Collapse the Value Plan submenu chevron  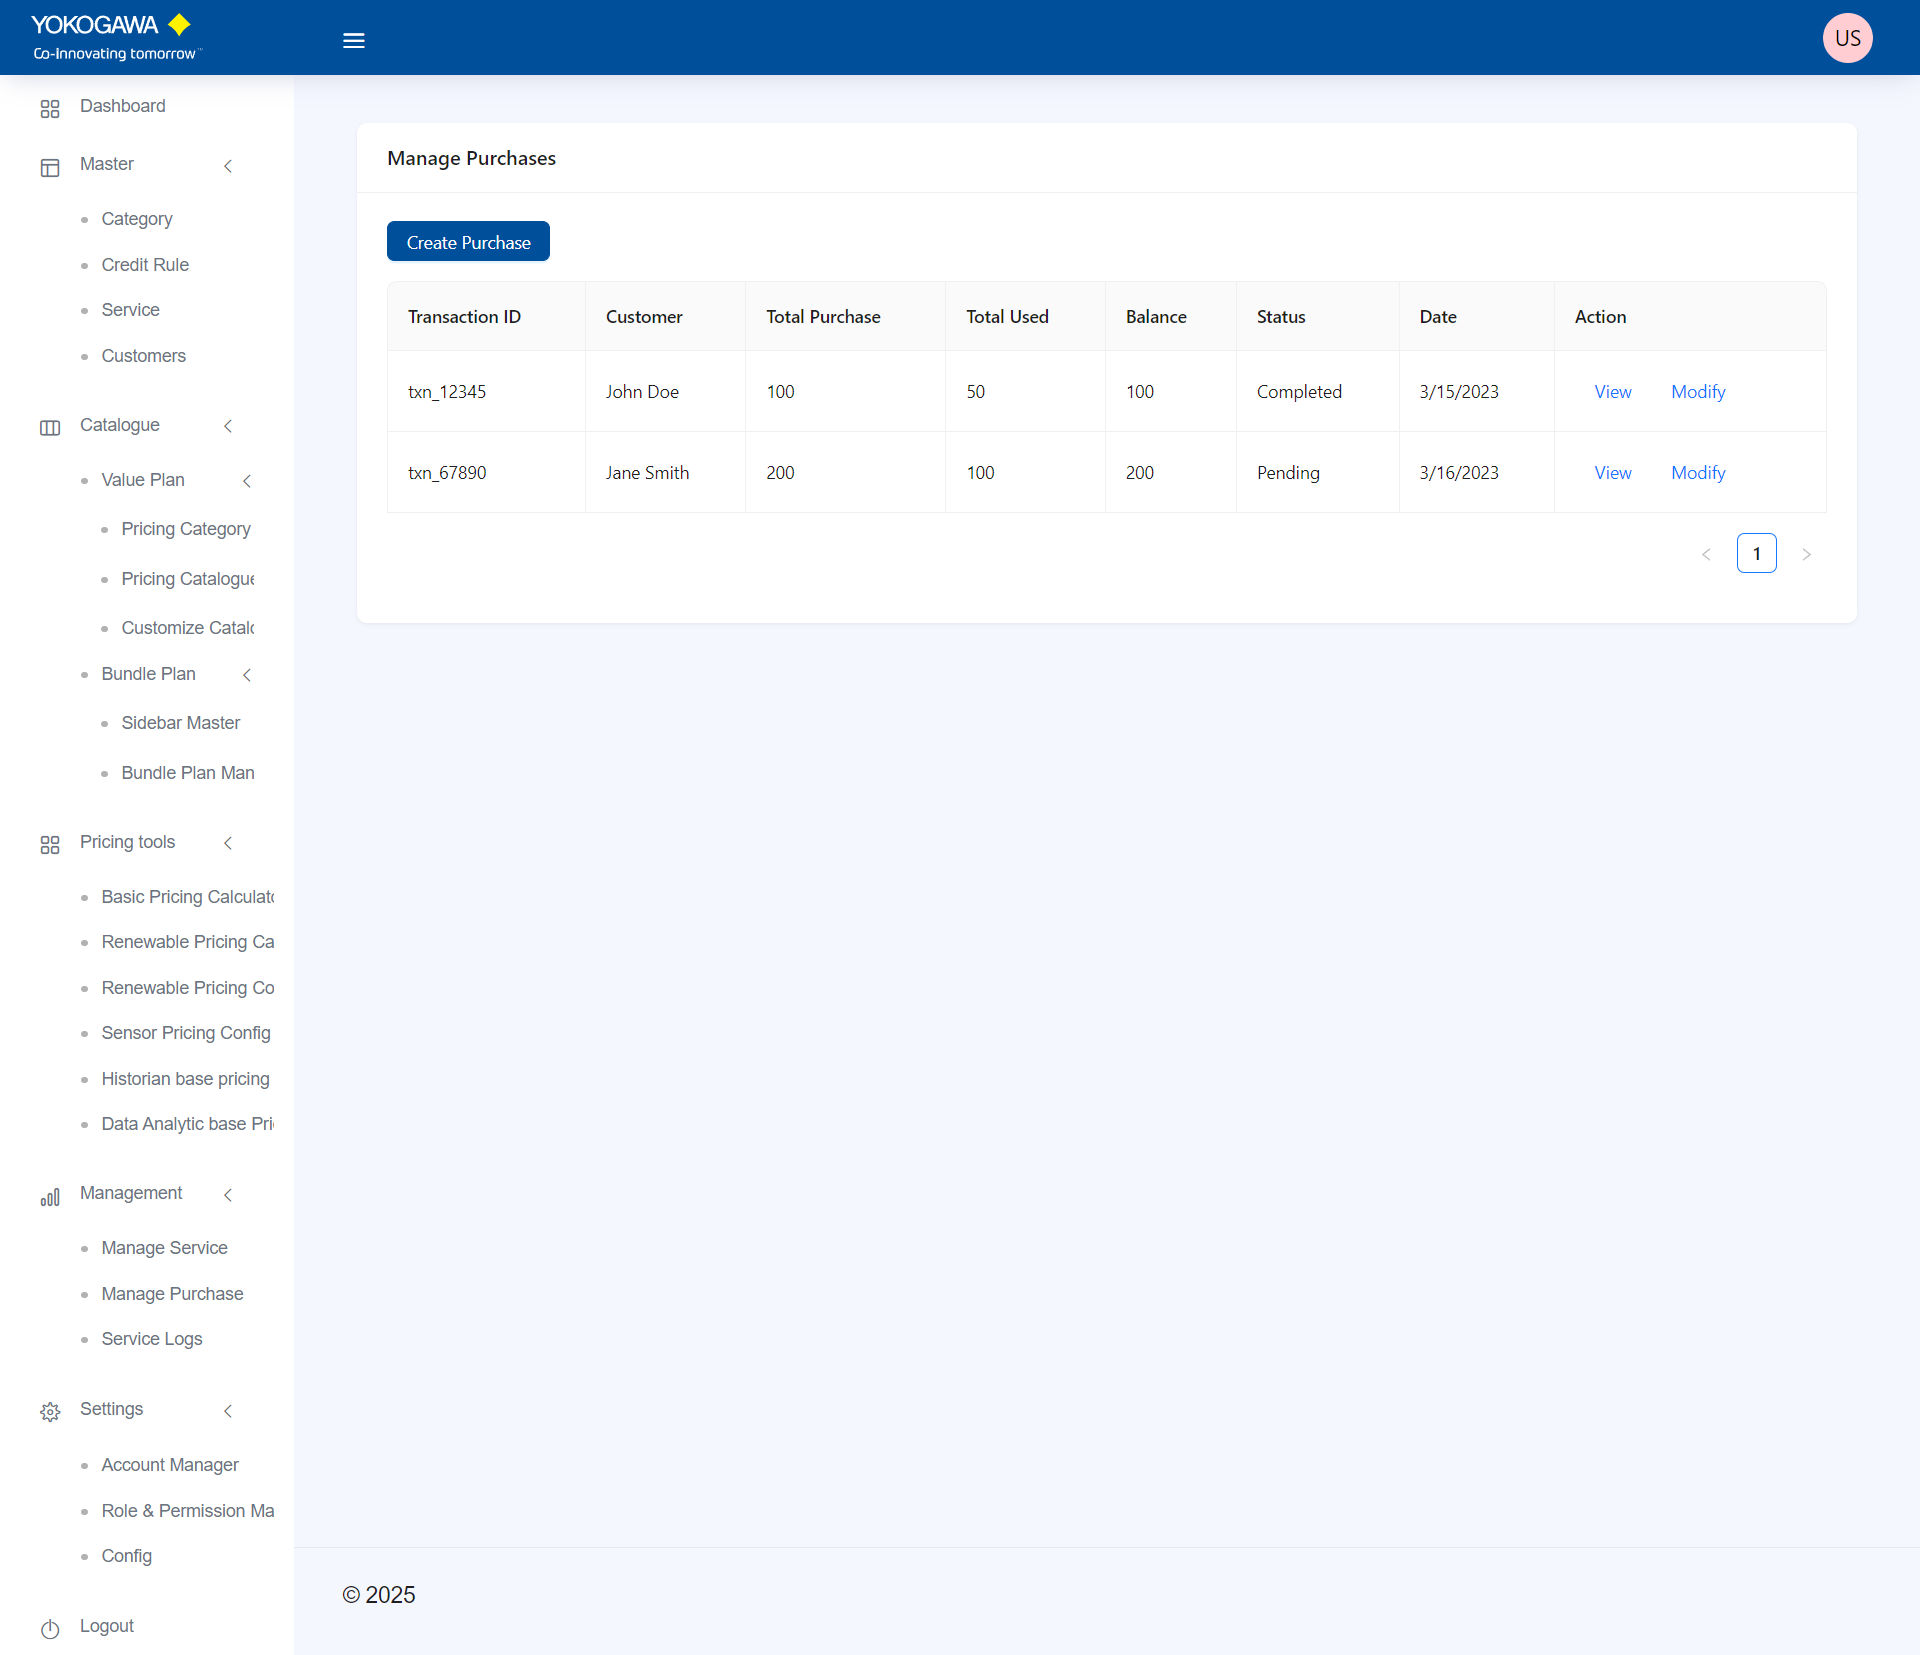tap(247, 481)
